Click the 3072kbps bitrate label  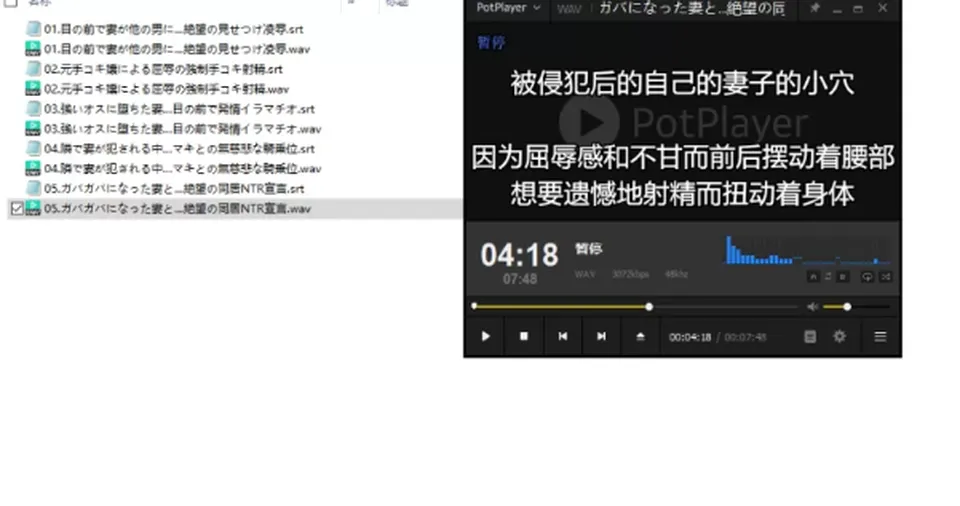631,274
